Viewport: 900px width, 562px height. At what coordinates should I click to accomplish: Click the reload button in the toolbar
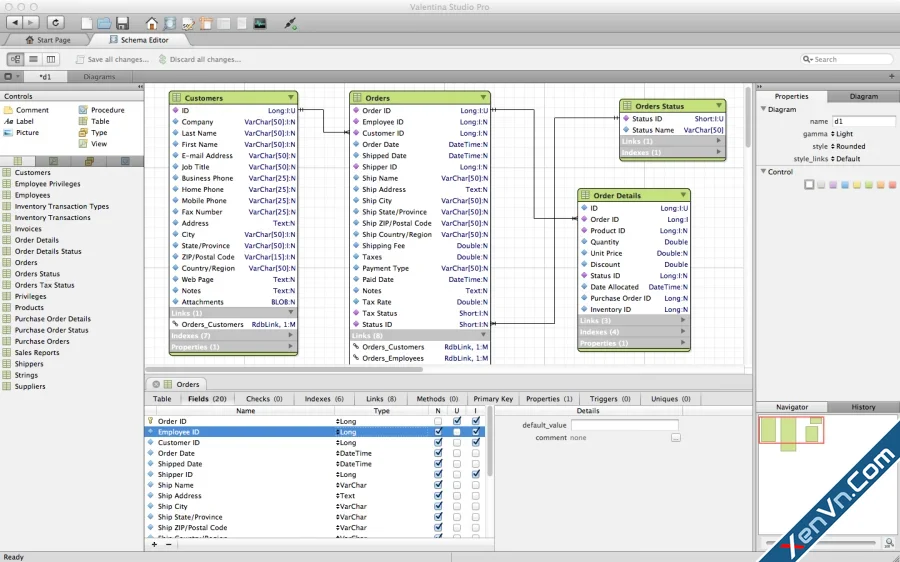55,23
